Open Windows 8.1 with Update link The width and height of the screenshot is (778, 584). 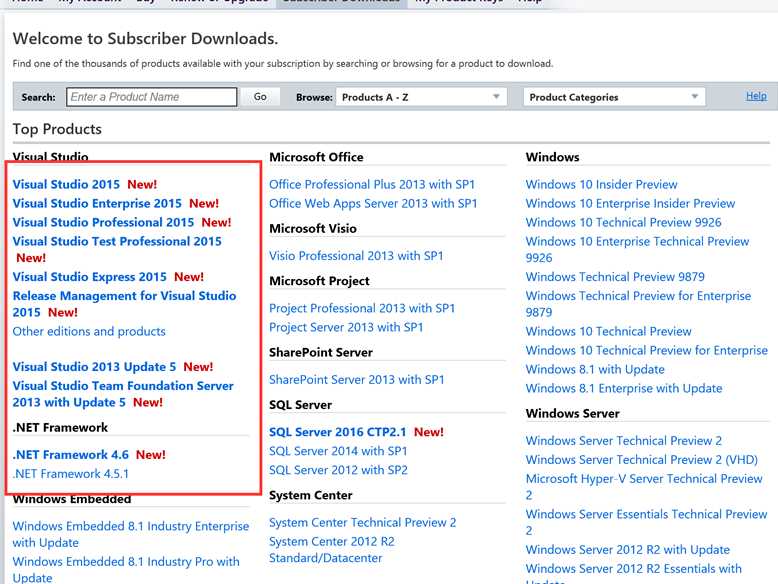(x=595, y=370)
